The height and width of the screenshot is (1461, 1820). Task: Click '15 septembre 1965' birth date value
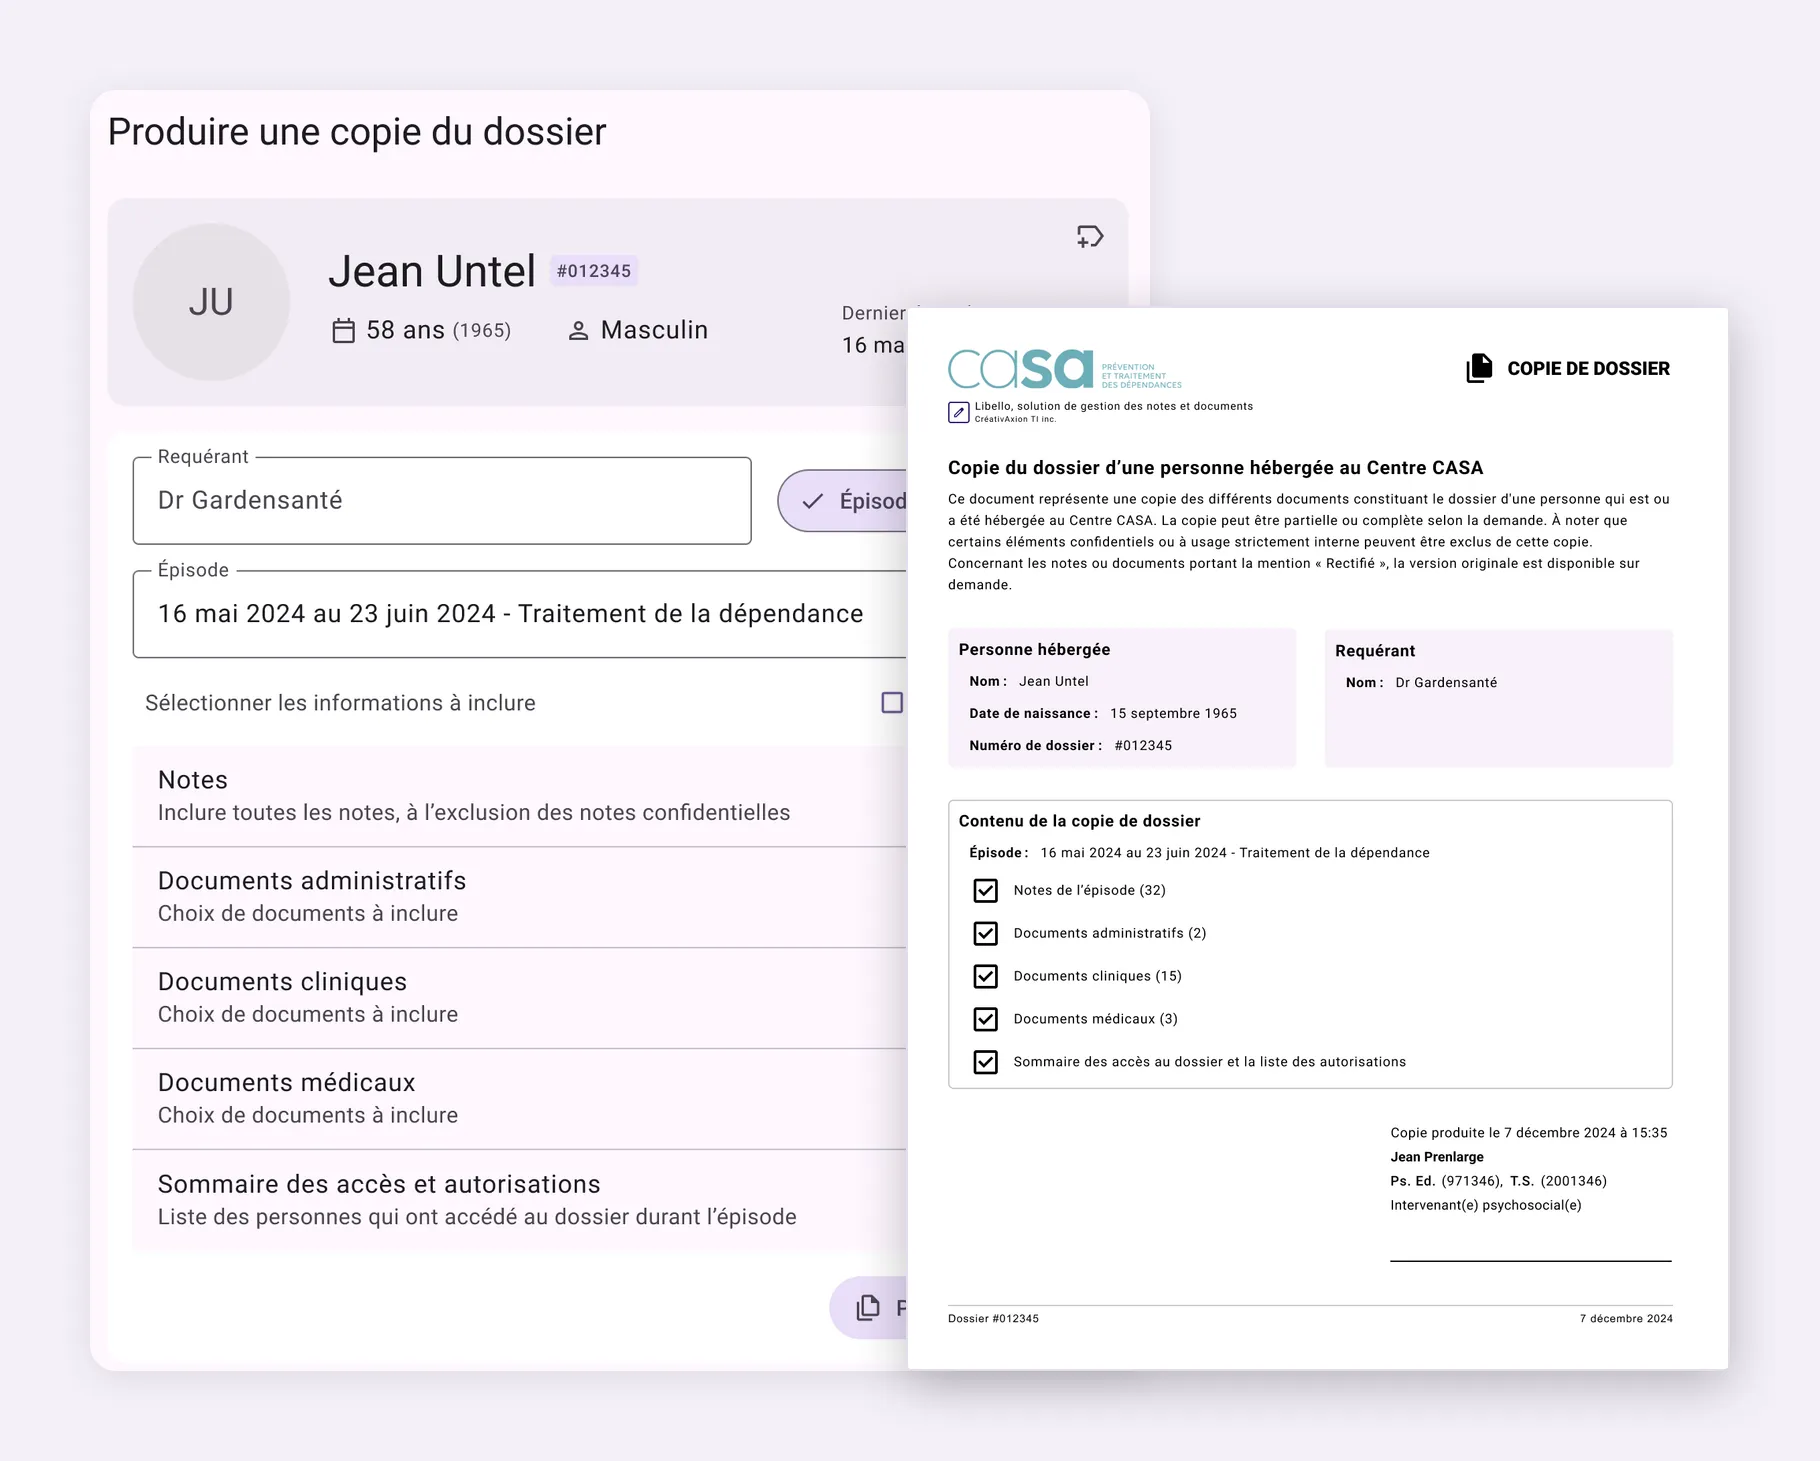1173,713
